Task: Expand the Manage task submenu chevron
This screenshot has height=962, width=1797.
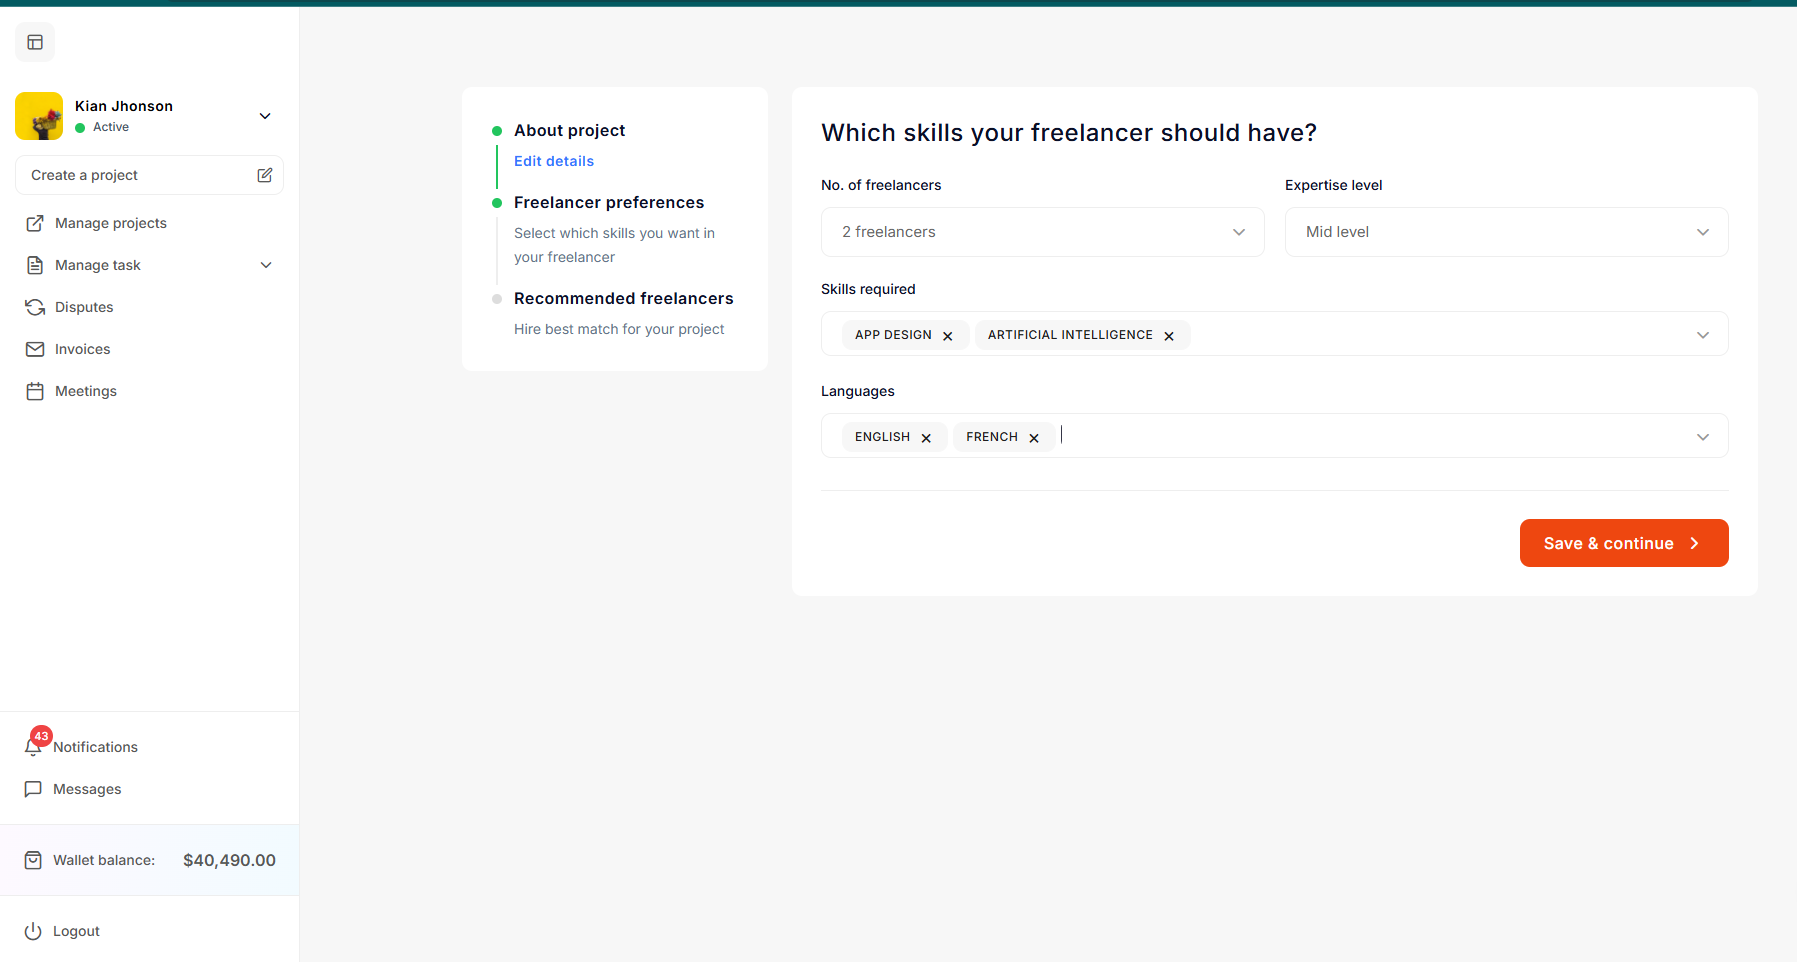Action: pos(266,265)
